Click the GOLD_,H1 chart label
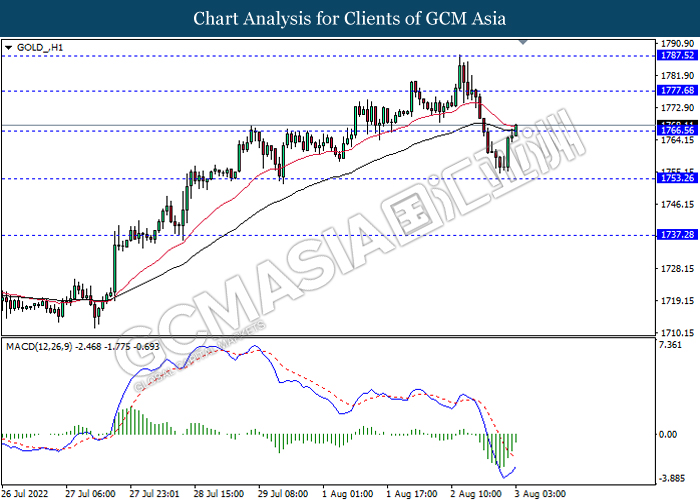This screenshot has height=500, width=700. click(40, 47)
